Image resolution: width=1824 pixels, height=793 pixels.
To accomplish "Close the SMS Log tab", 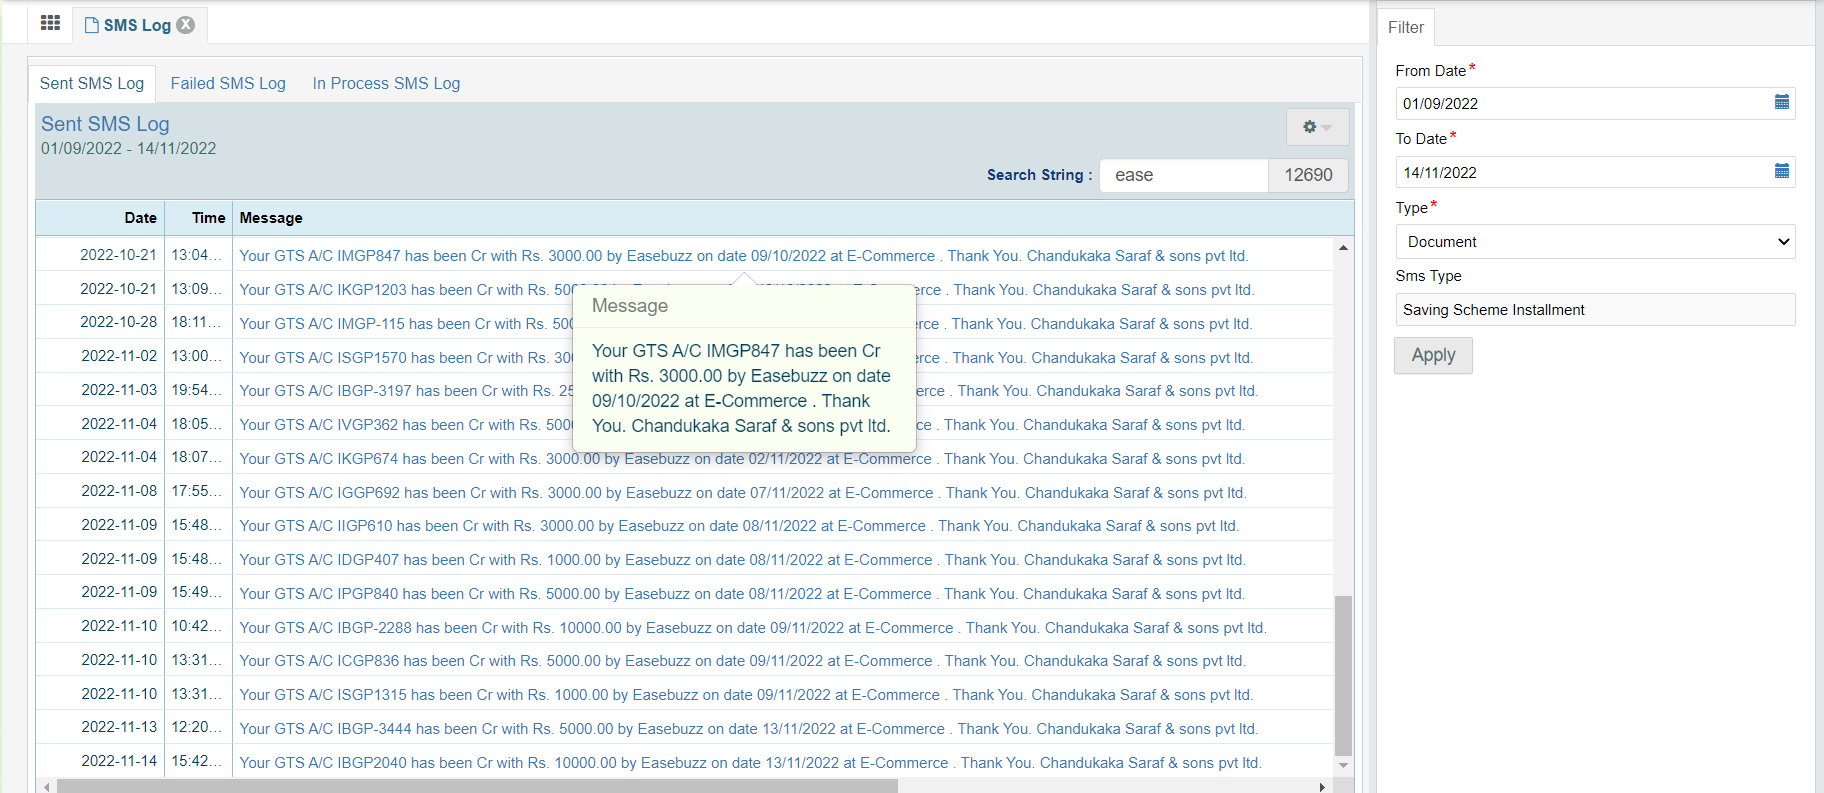I will coord(186,25).
